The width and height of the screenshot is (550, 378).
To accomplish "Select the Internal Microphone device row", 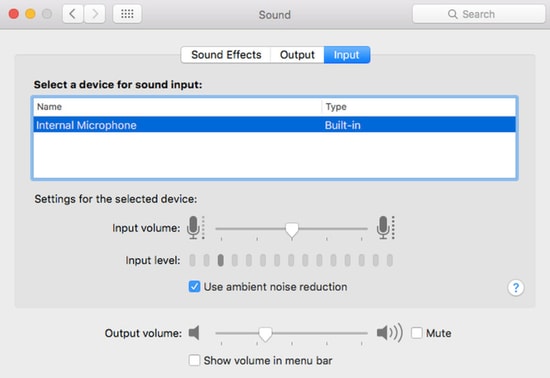I will pyautogui.click(x=275, y=125).
